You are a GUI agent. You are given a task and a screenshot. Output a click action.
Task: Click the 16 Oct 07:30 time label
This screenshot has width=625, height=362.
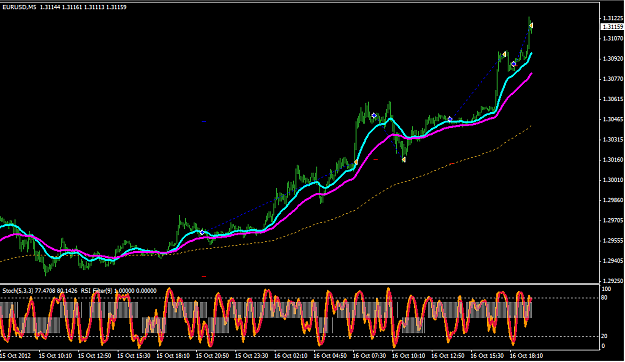pos(369,355)
